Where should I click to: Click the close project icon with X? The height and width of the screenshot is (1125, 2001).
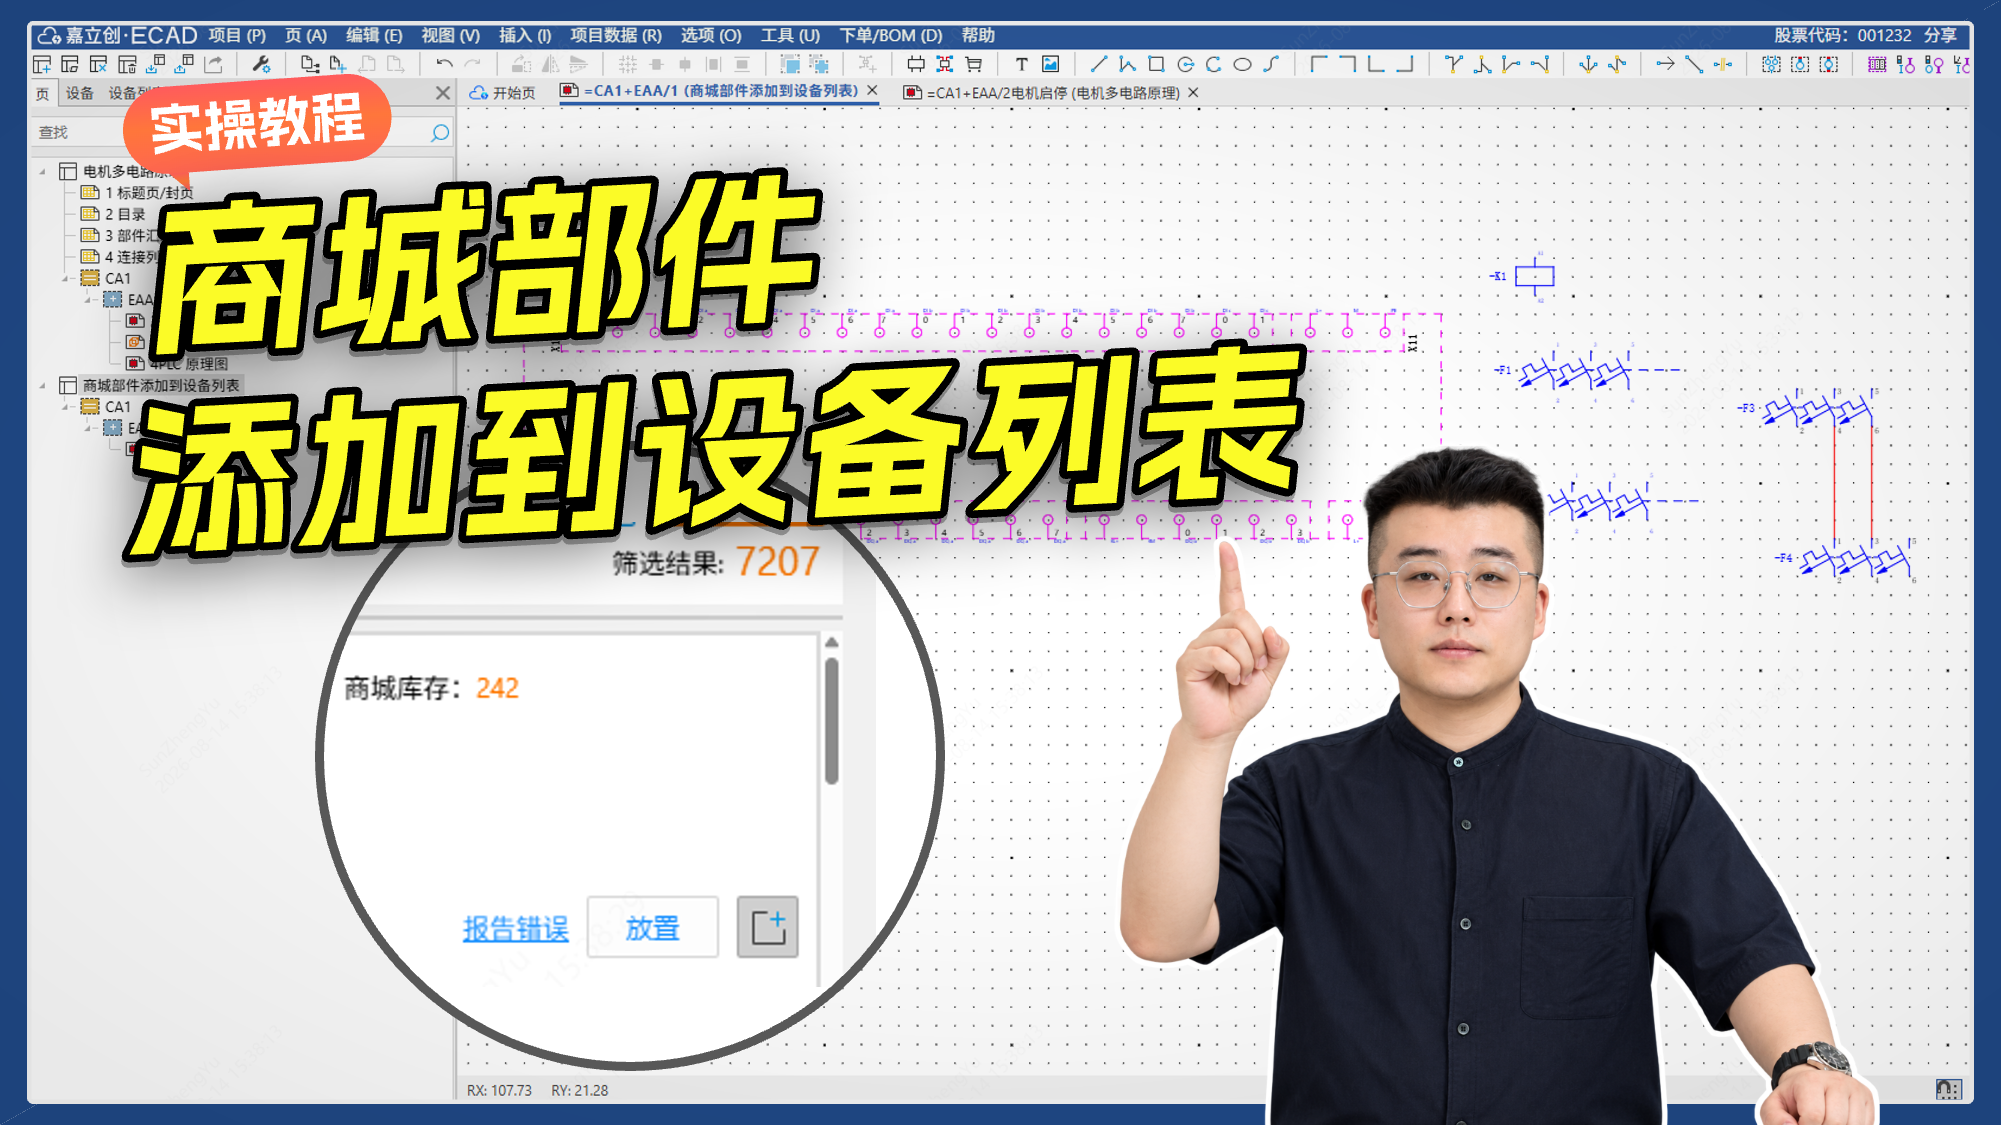coord(98,64)
